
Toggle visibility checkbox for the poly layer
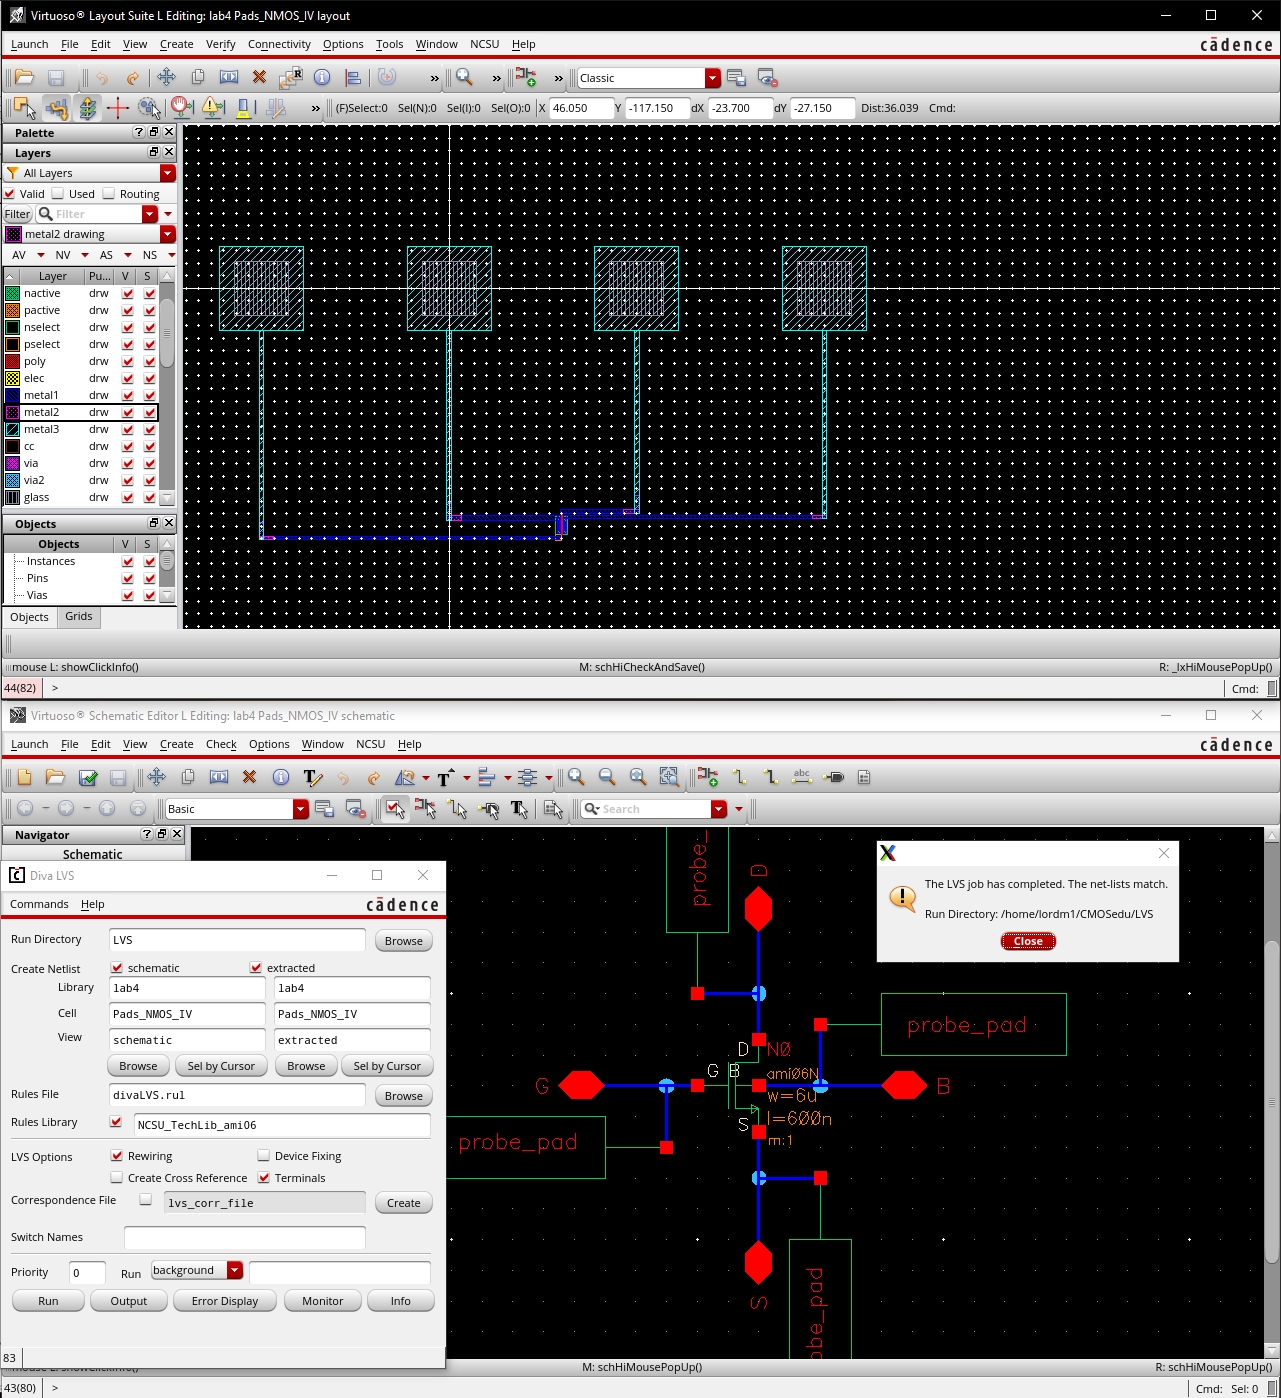point(127,362)
